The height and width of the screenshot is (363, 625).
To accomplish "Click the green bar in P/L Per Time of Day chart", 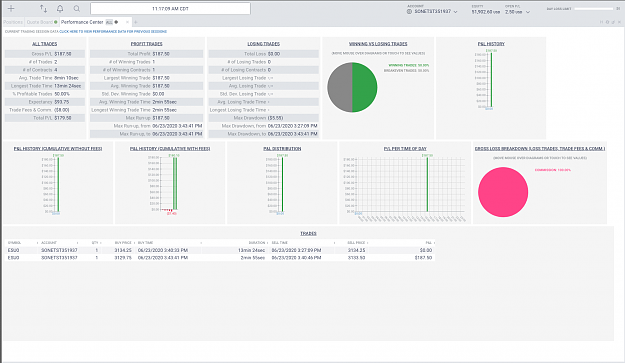I will point(427,184).
